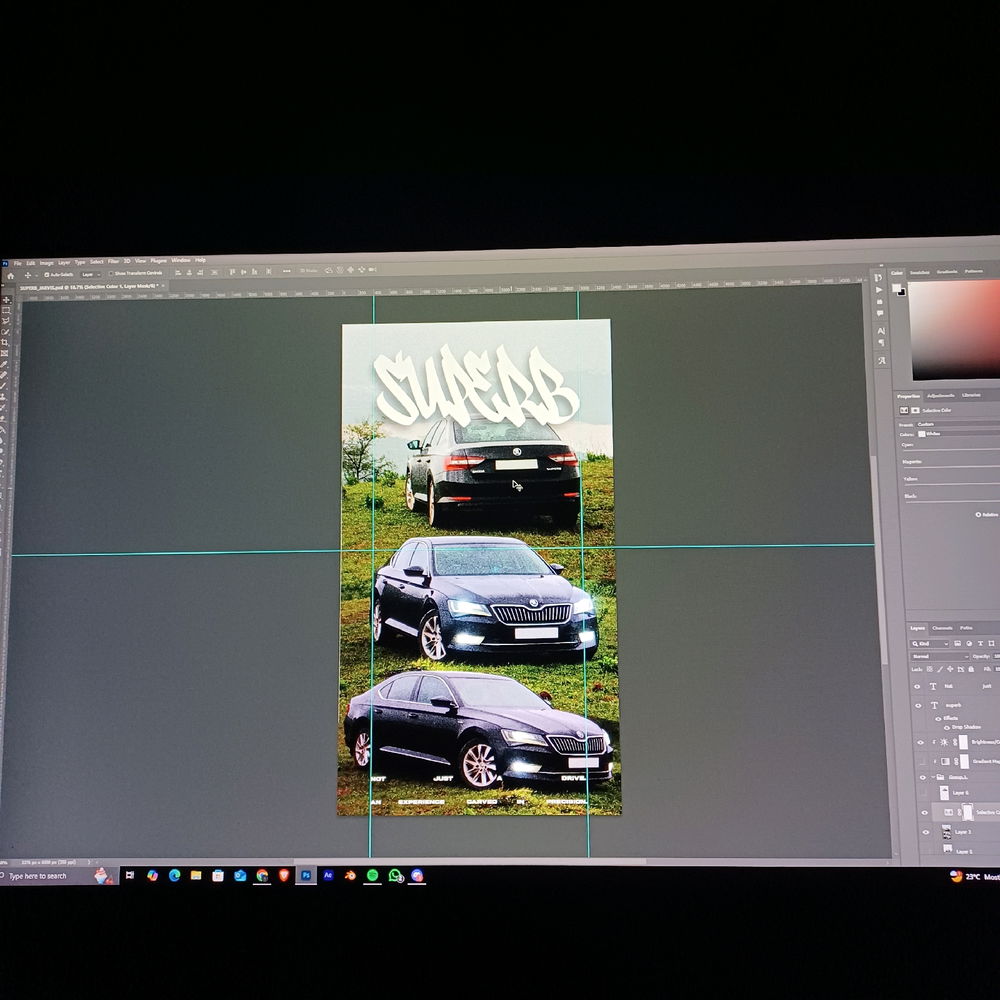Open Spotify from the taskbar
The width and height of the screenshot is (1000, 1000).
(x=372, y=875)
